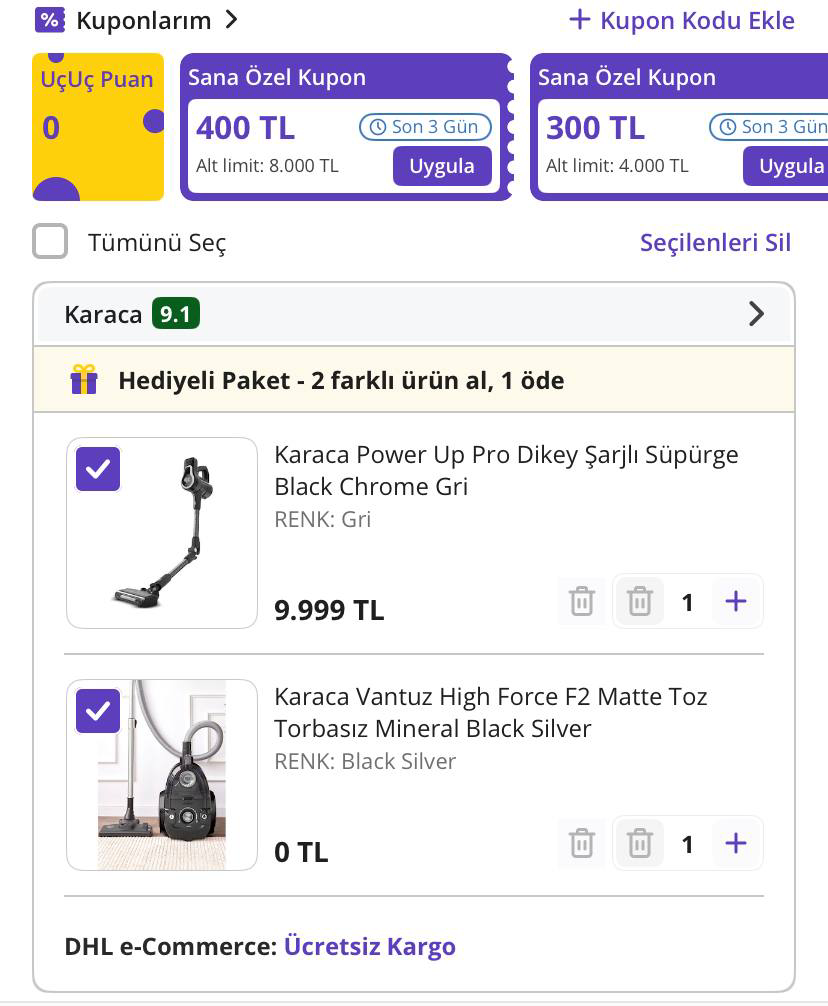Click + Kupon Kodu Ekle link

(x=682, y=20)
